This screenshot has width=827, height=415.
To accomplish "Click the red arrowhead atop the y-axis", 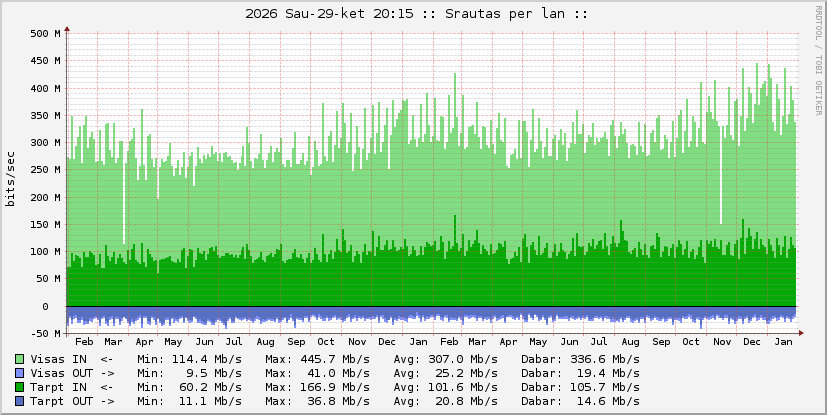I will click(67, 29).
